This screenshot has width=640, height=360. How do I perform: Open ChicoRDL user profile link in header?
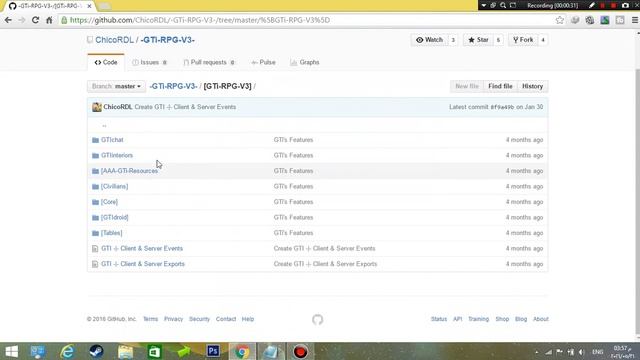[114, 40]
